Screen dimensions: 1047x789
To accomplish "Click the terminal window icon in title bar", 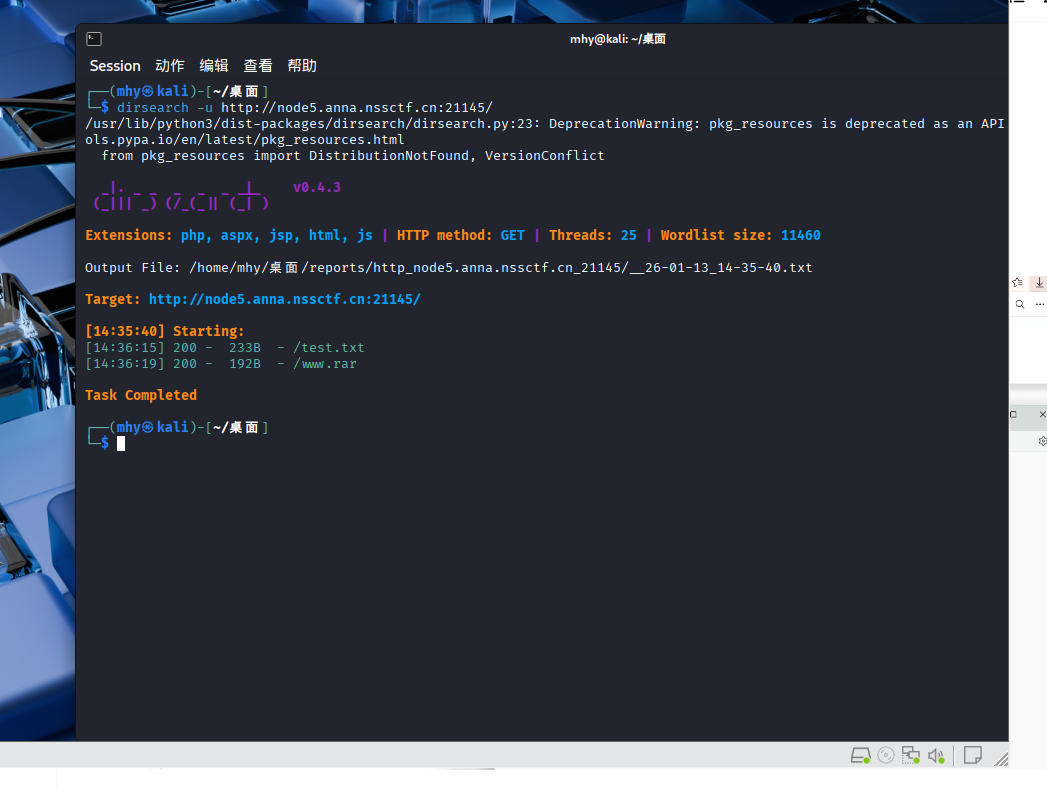I will click(x=93, y=39).
